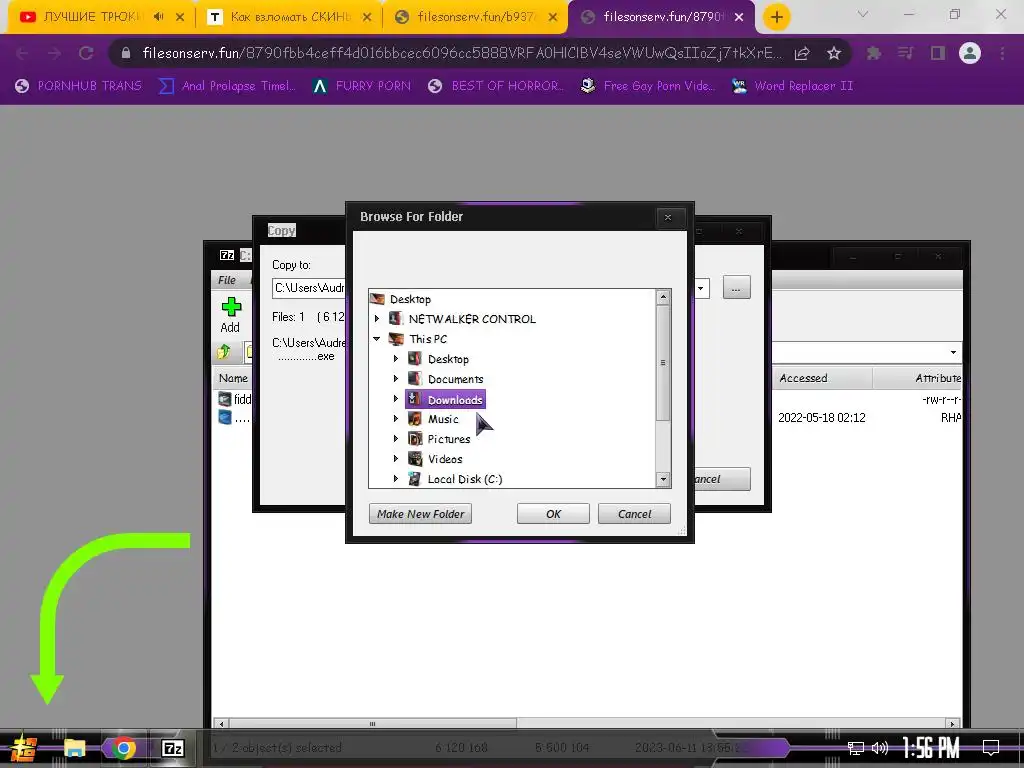
Task: Collapse the This PC node
Action: (x=377, y=339)
